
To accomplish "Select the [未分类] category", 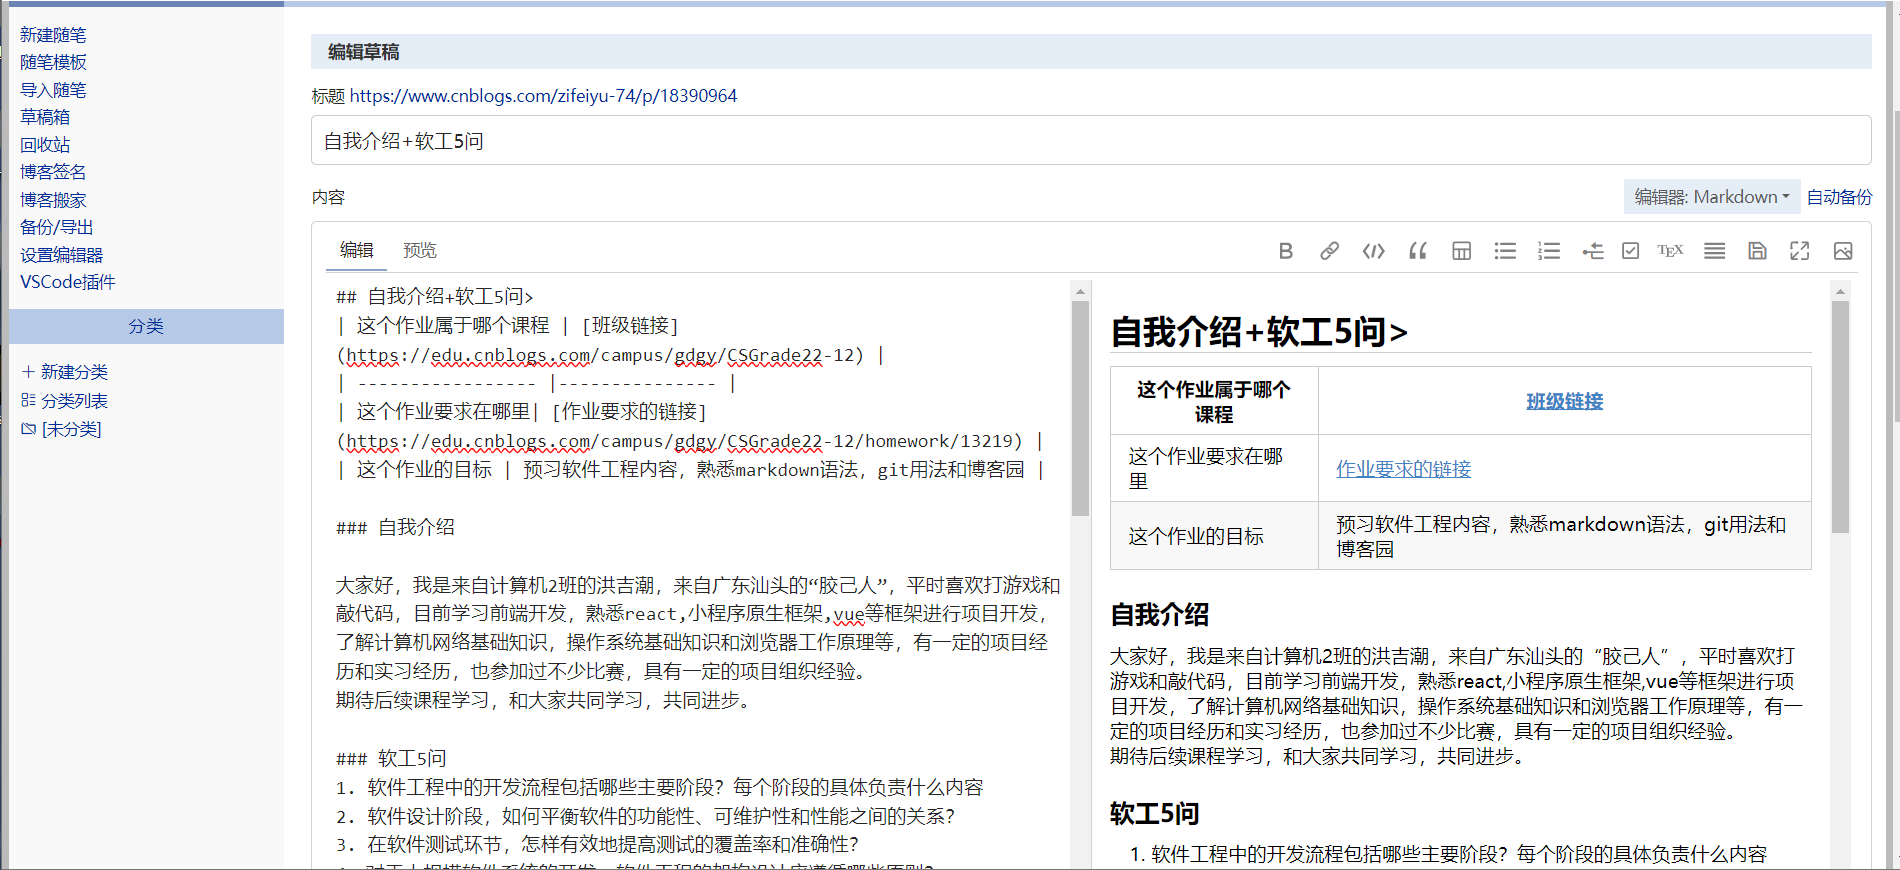I will pos(72,429).
